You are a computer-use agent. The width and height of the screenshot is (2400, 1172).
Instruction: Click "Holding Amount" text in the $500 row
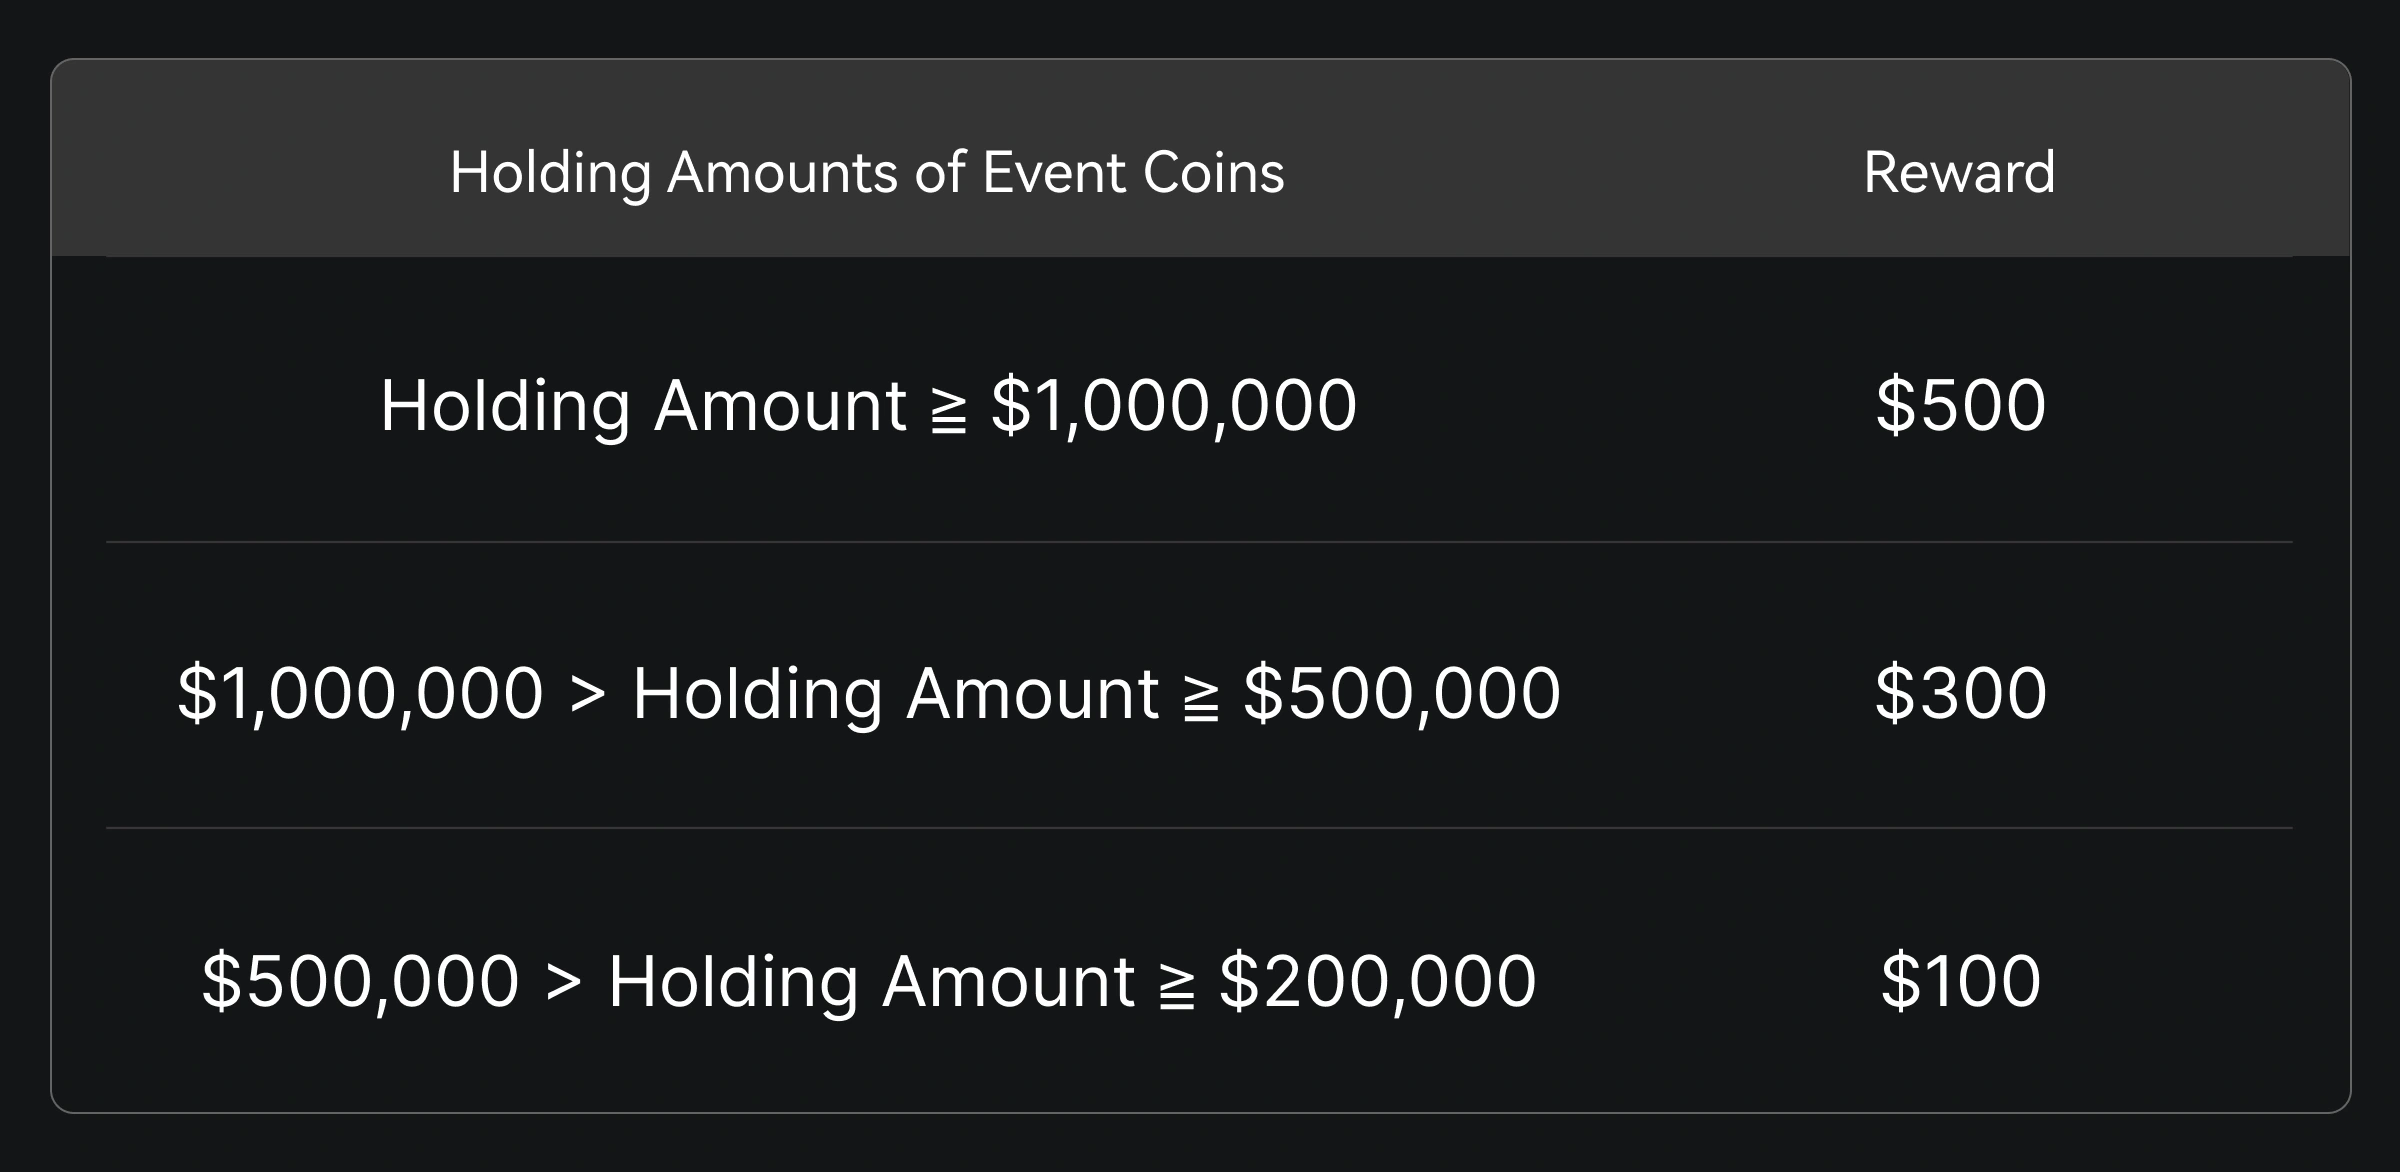tap(644, 405)
